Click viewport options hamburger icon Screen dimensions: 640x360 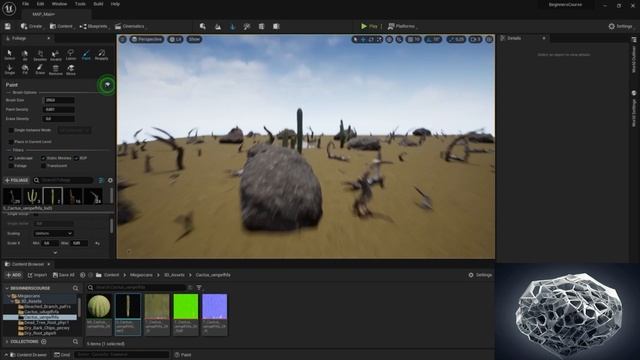click(122, 39)
